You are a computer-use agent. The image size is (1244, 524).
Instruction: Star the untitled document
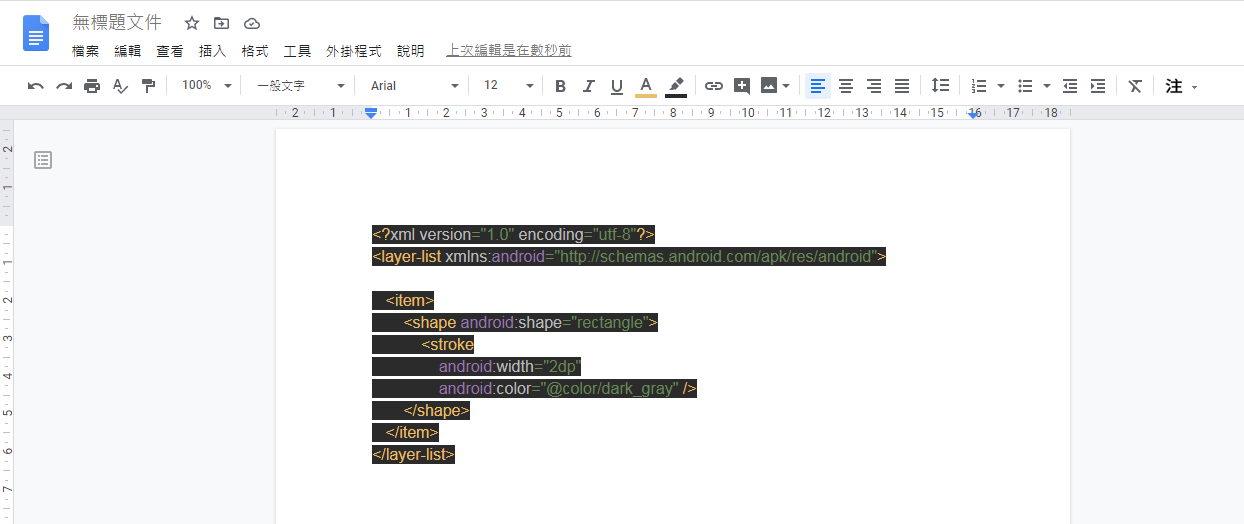click(192, 23)
